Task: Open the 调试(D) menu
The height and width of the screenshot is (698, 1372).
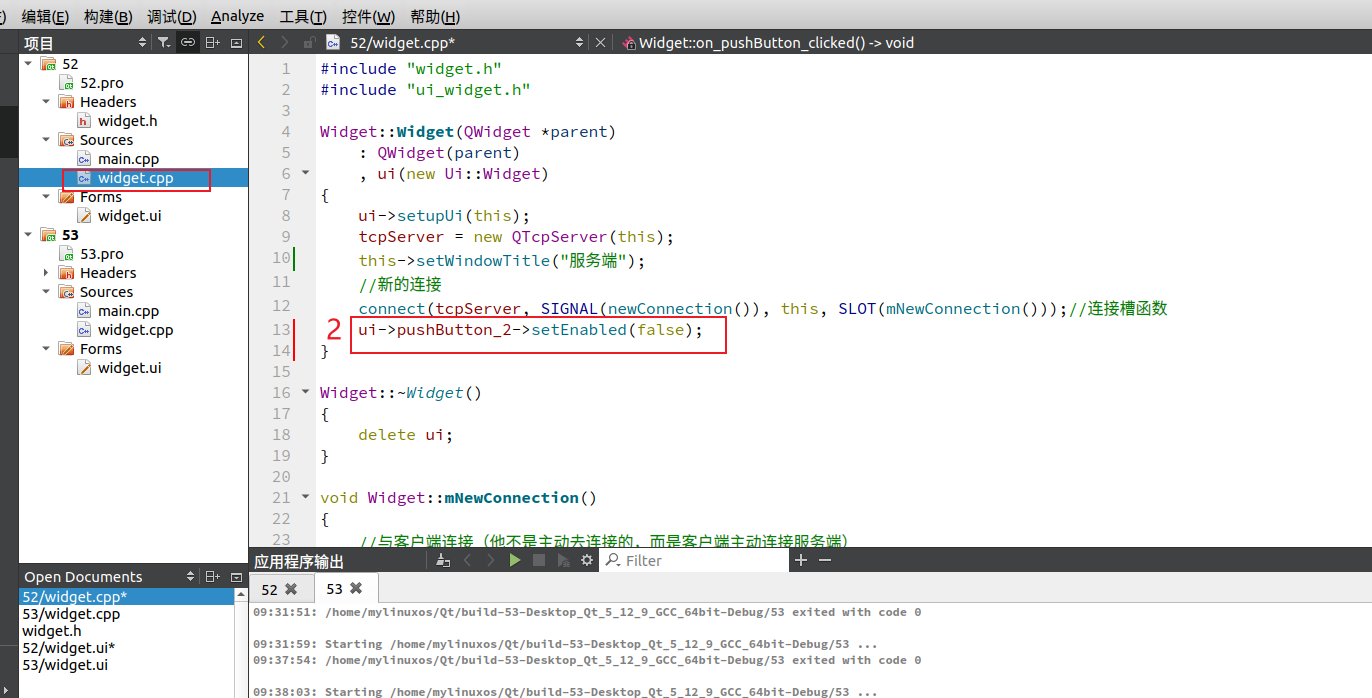Action: 171,16
